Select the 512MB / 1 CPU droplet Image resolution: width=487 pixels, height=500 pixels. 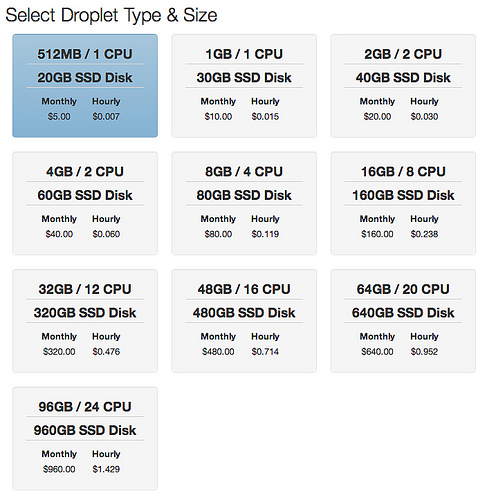[x=85, y=86]
